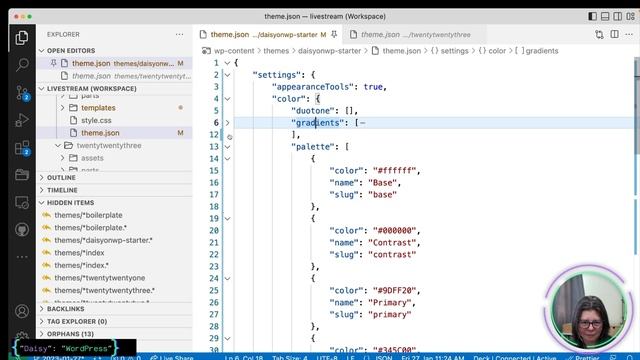Expand the assets folder
The height and width of the screenshot is (360, 640).
(x=62, y=158)
